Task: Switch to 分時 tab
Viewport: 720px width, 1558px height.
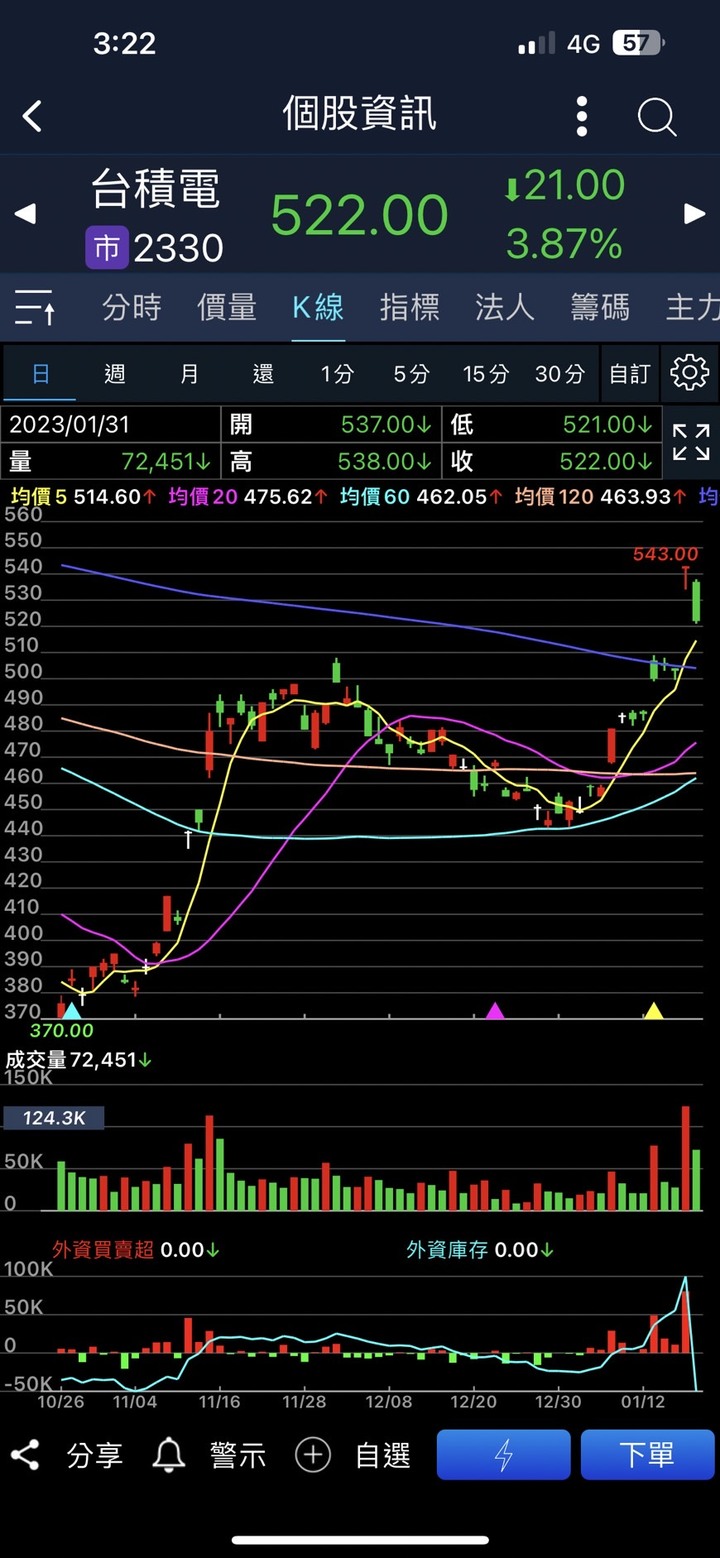Action: (131, 308)
